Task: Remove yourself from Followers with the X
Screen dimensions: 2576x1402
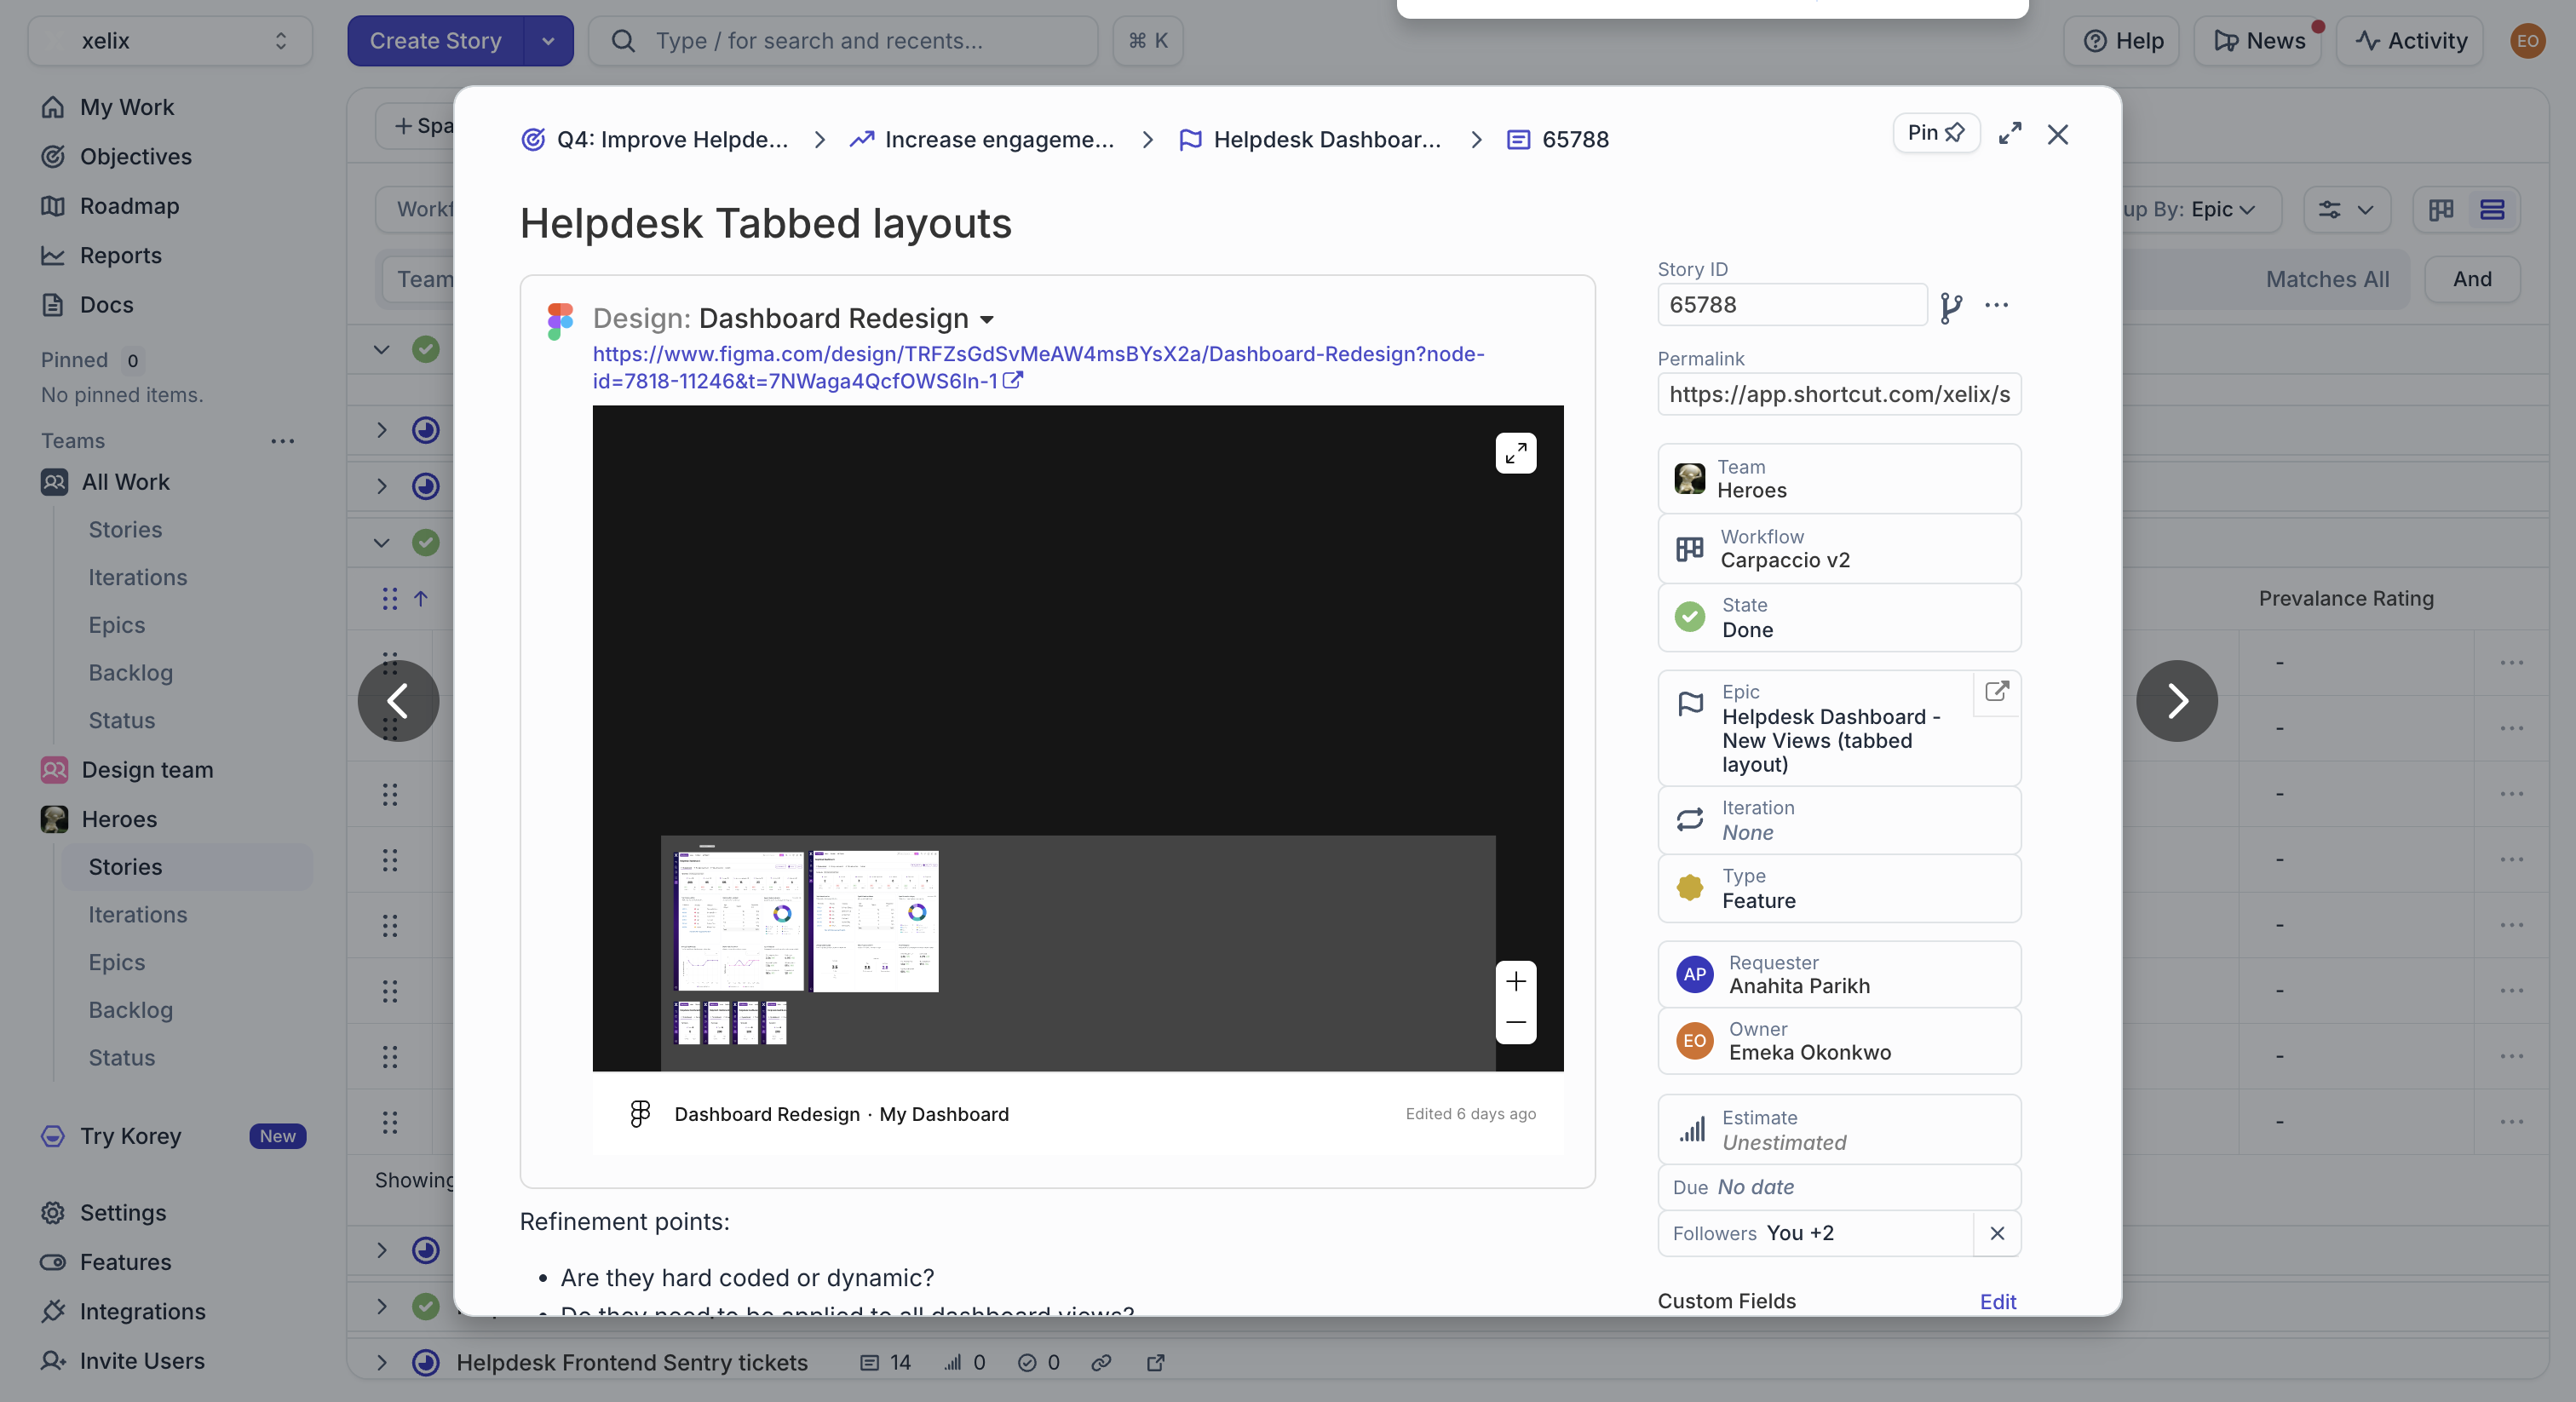Action: coord(1996,1233)
